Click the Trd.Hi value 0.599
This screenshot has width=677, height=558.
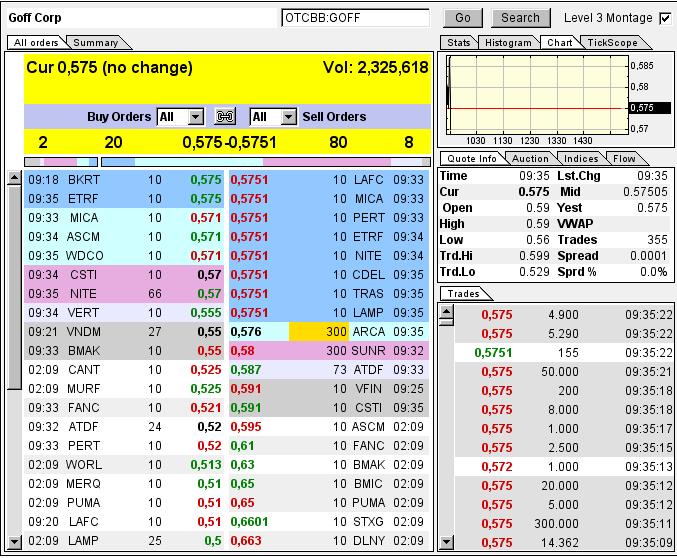click(x=534, y=256)
